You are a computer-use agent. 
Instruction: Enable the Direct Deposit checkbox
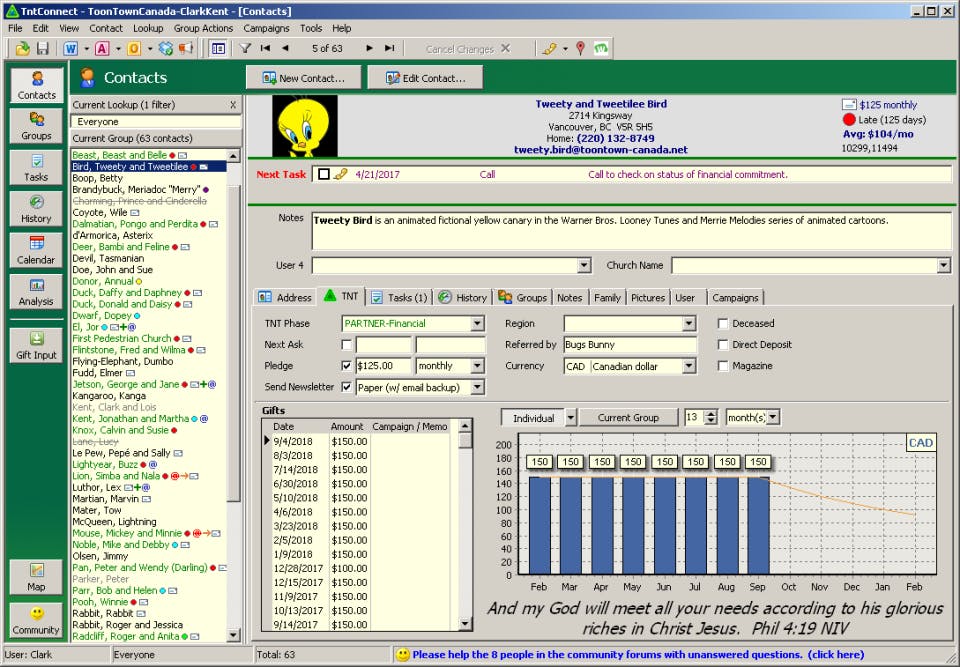723,345
